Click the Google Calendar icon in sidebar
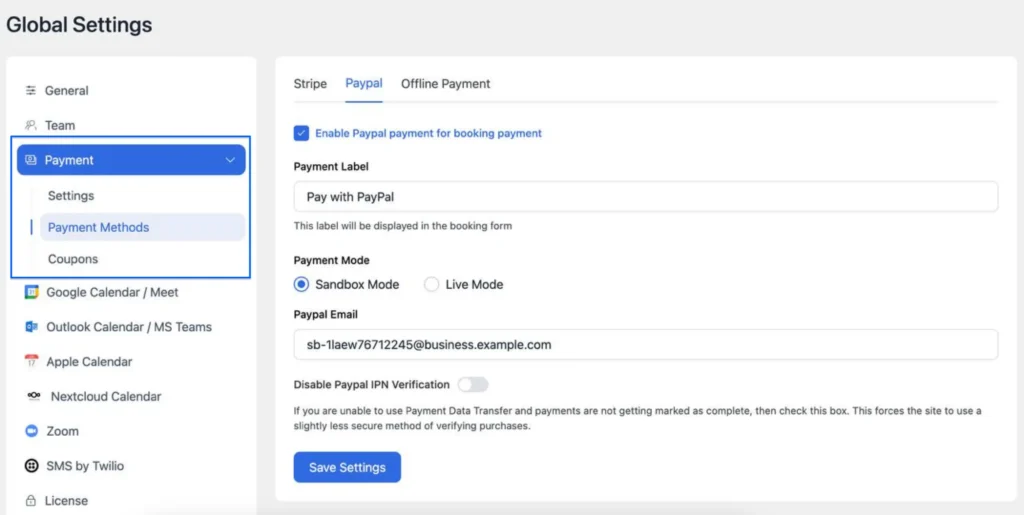 click(x=31, y=292)
